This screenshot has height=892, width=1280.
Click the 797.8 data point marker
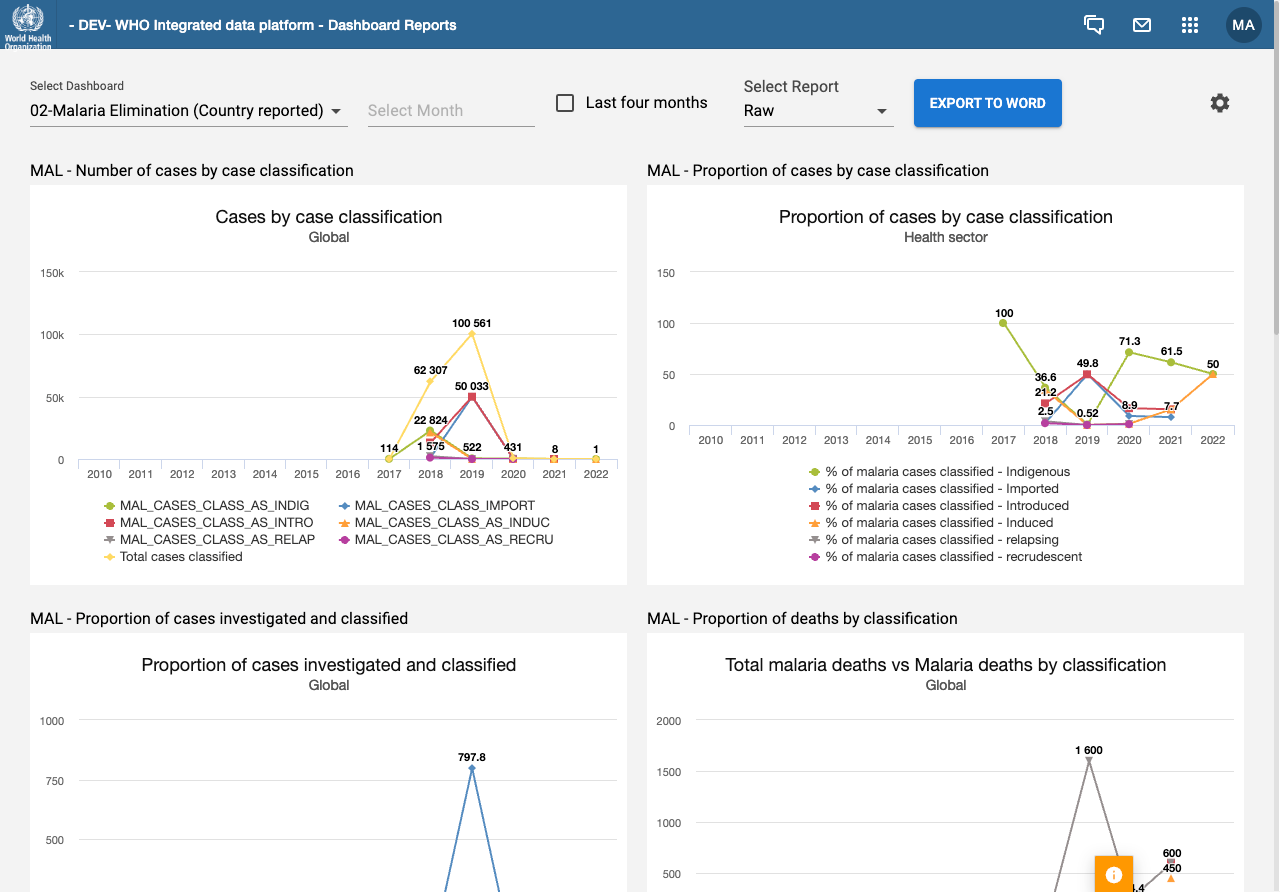(x=472, y=768)
